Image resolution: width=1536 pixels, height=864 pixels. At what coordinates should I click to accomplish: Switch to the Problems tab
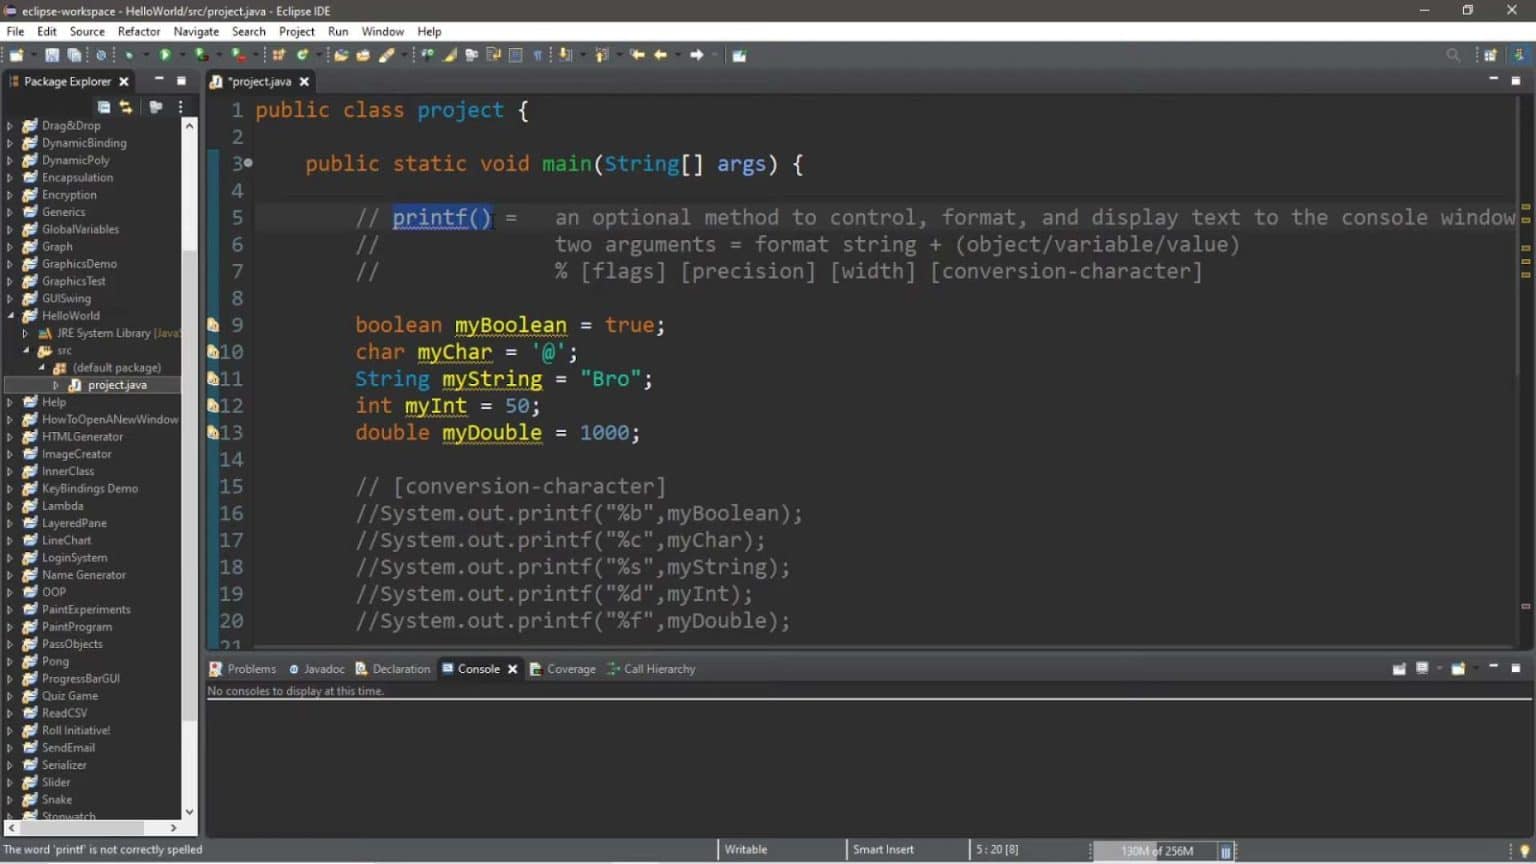250,668
